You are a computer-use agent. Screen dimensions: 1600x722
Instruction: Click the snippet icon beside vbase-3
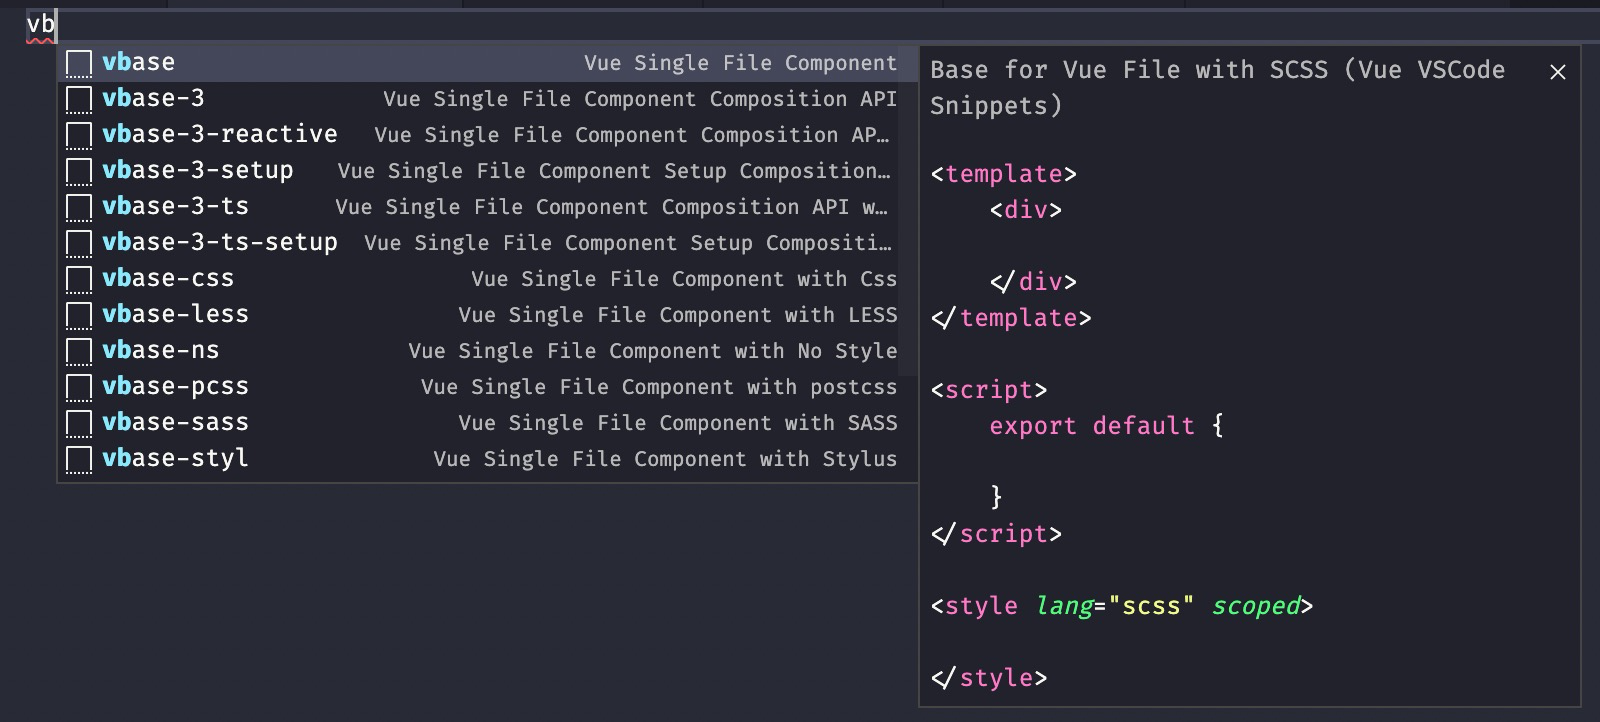pyautogui.click(x=79, y=100)
